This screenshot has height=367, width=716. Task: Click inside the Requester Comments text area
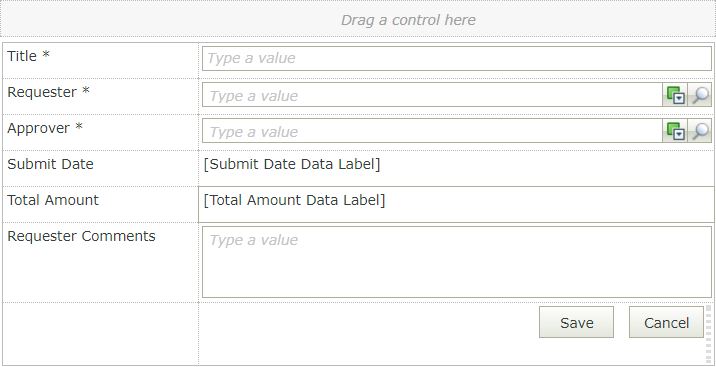point(457,262)
